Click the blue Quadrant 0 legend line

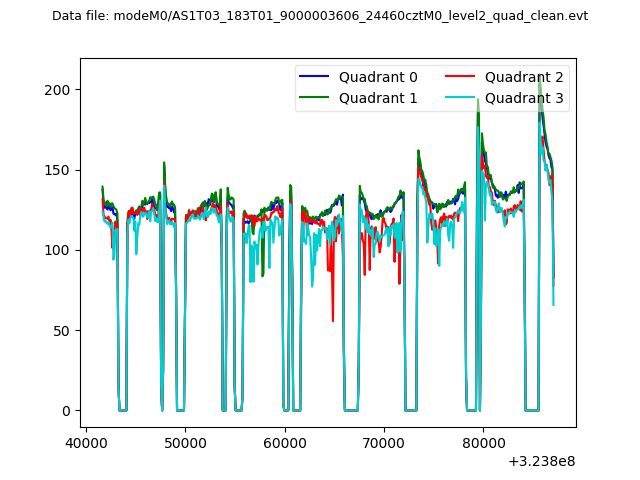click(x=316, y=77)
